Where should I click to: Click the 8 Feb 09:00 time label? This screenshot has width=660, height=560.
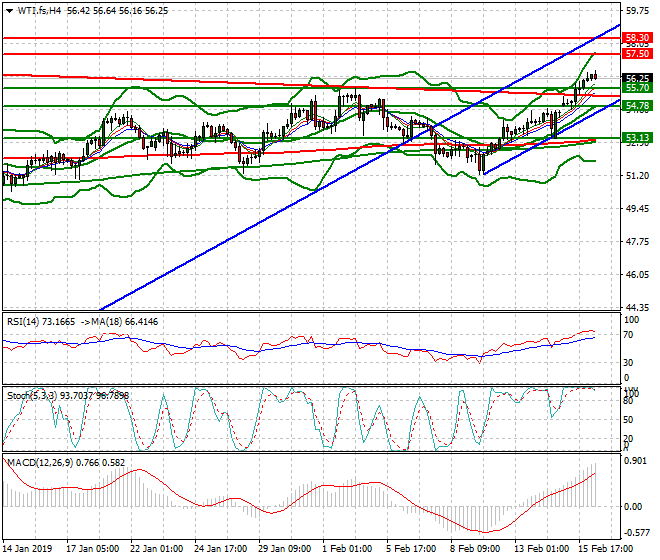pyautogui.click(x=475, y=549)
